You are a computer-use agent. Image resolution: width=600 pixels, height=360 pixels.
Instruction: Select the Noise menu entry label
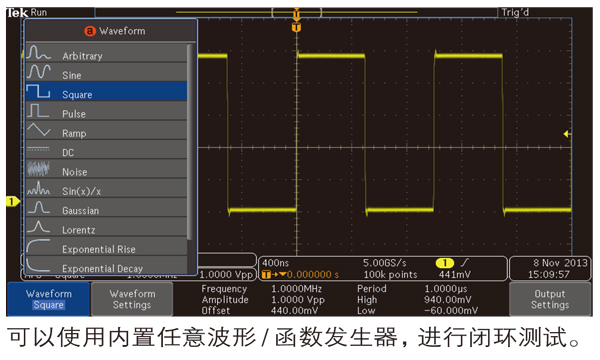(75, 172)
